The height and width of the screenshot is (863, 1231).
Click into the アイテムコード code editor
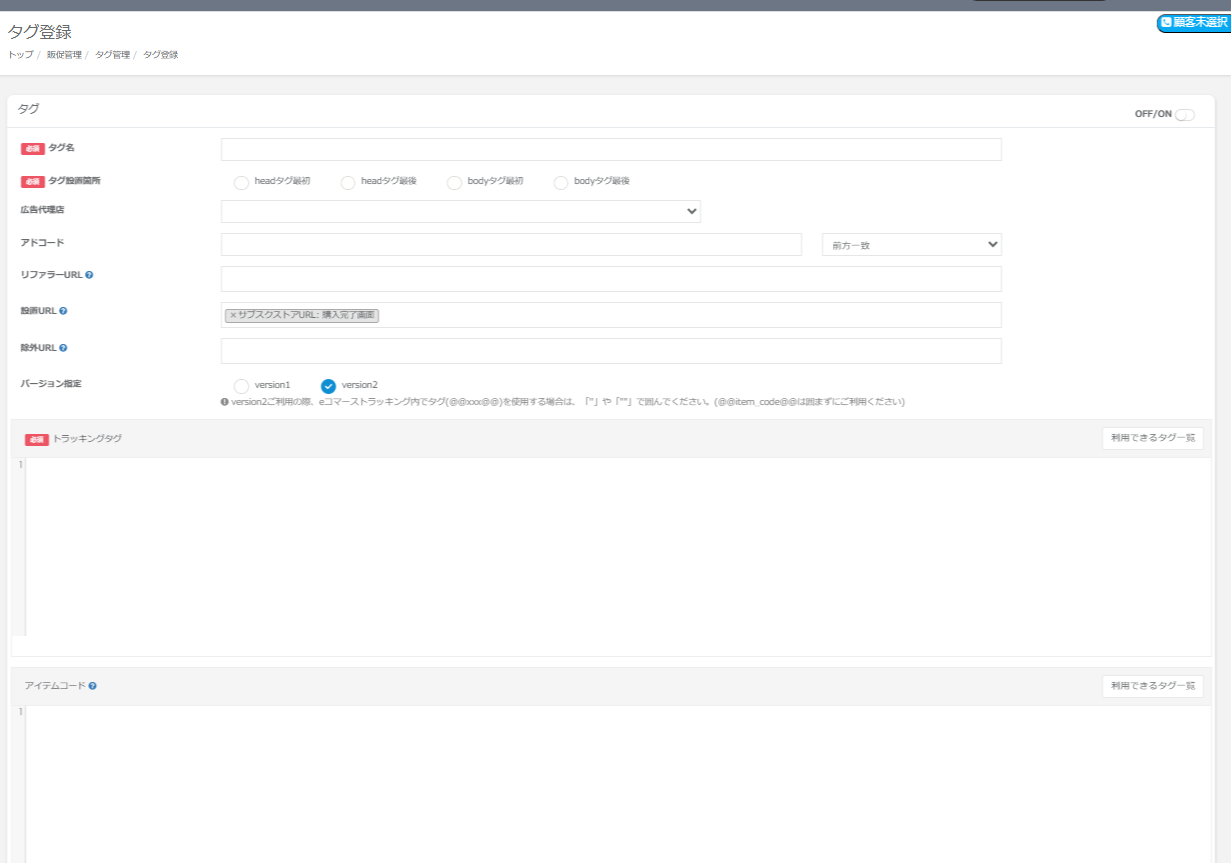pyautogui.click(x=617, y=784)
